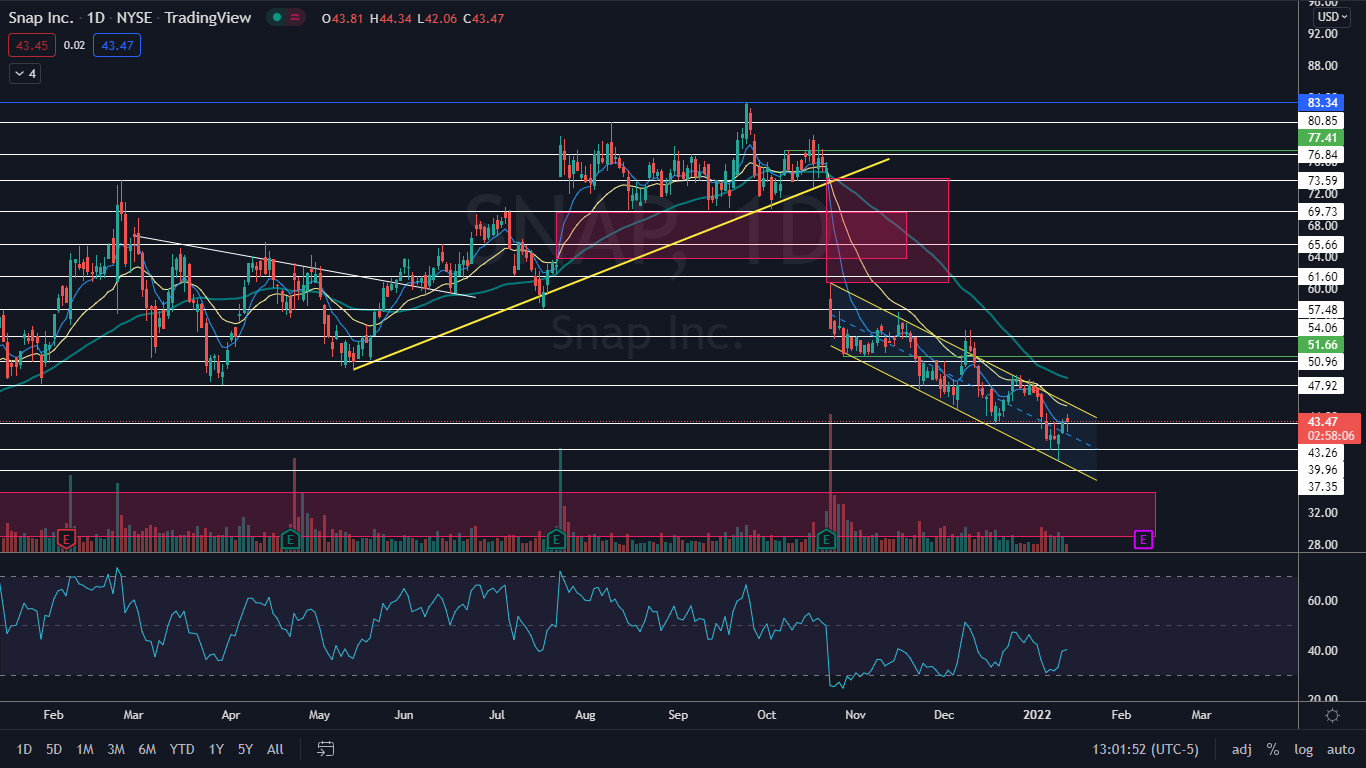The image size is (1366, 768).
Task: Click the Snap Inc. symbol title
Action: coord(42,18)
